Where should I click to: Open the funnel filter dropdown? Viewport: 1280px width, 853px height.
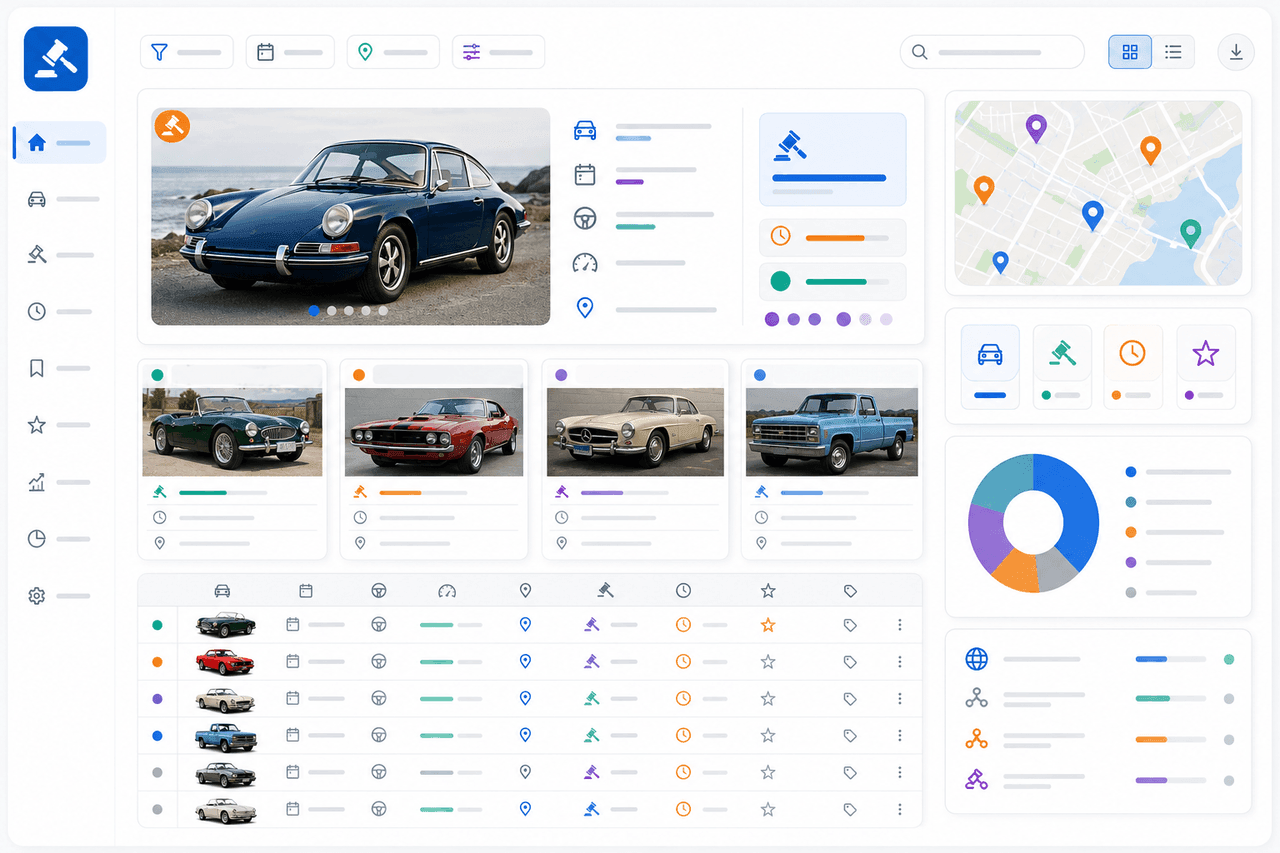[x=187, y=52]
